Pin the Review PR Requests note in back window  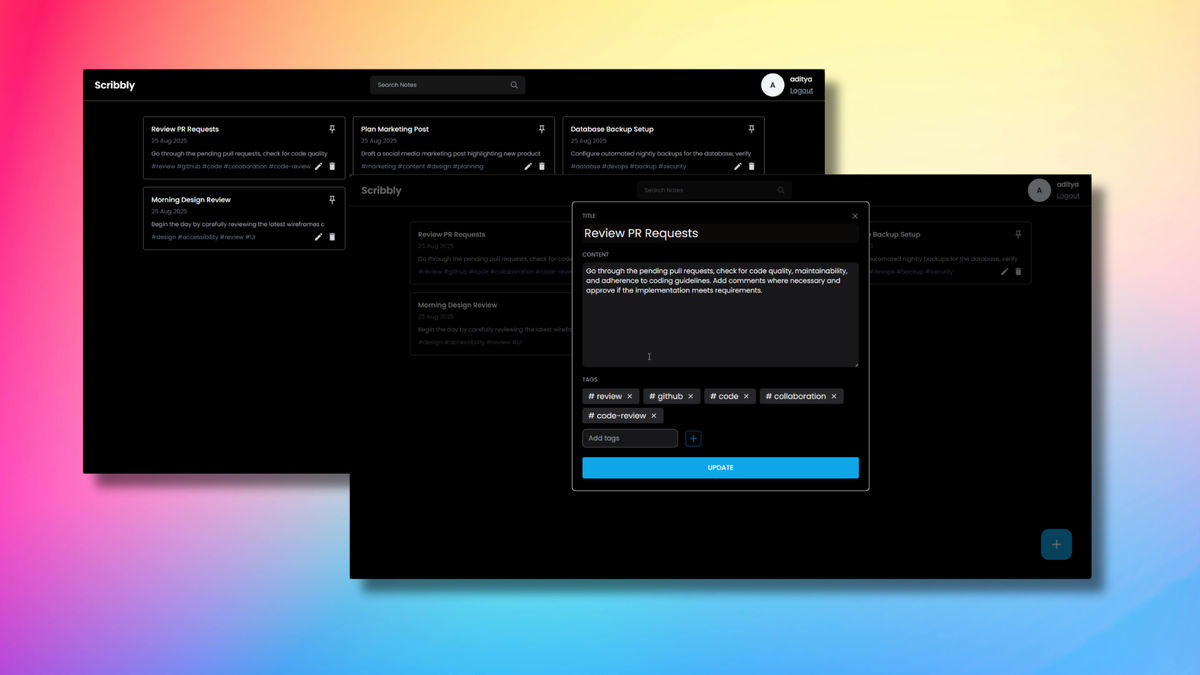[x=332, y=129]
